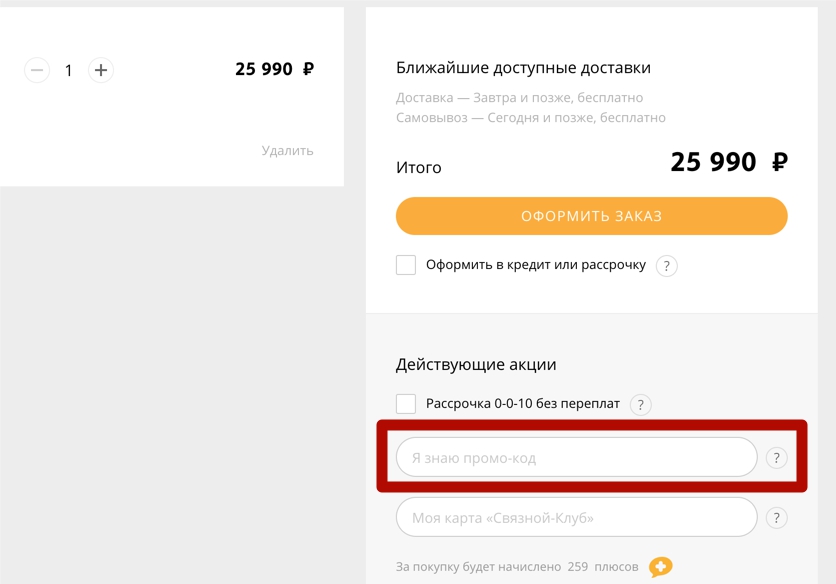
Task: Open help icon next to credit option
Action: (x=666, y=266)
